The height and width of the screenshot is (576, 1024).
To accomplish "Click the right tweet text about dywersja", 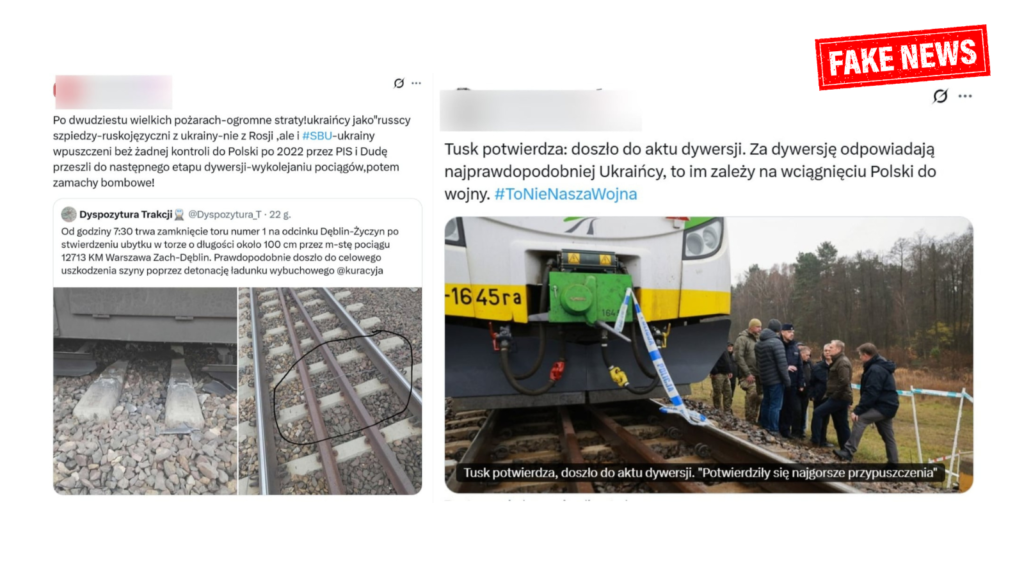I will tap(690, 171).
